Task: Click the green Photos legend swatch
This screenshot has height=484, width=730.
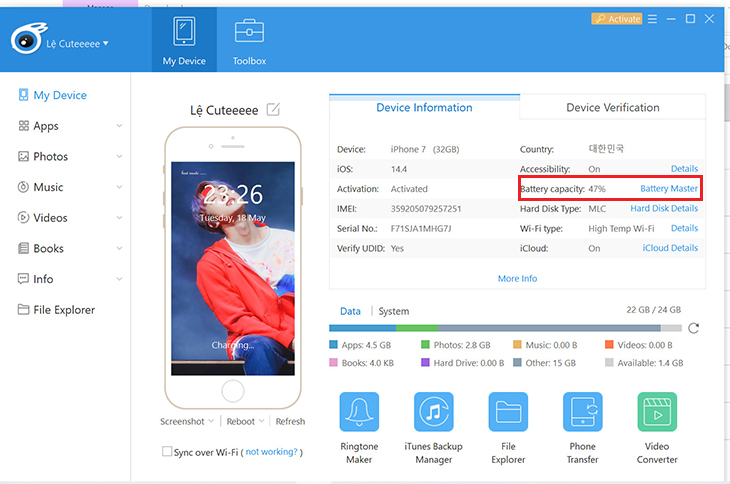Action: coord(425,344)
